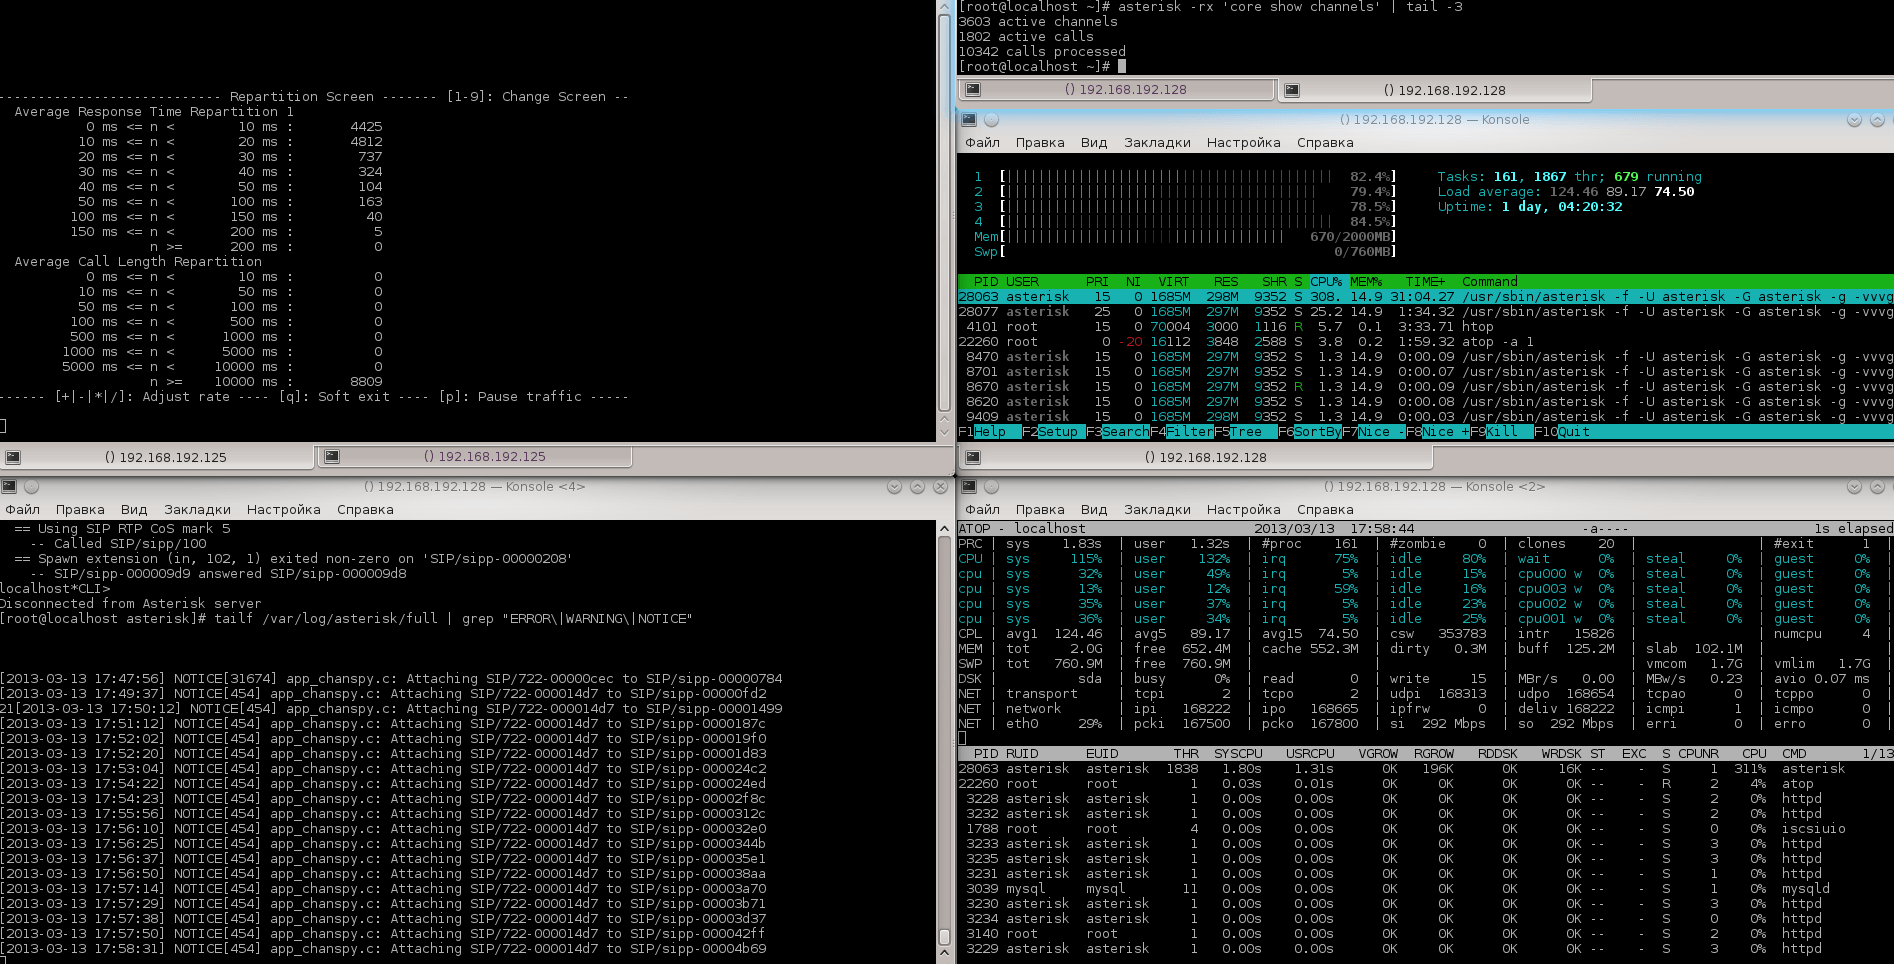1894x964 pixels.
Task: Close the Konsole <4> window
Action: click(940, 487)
